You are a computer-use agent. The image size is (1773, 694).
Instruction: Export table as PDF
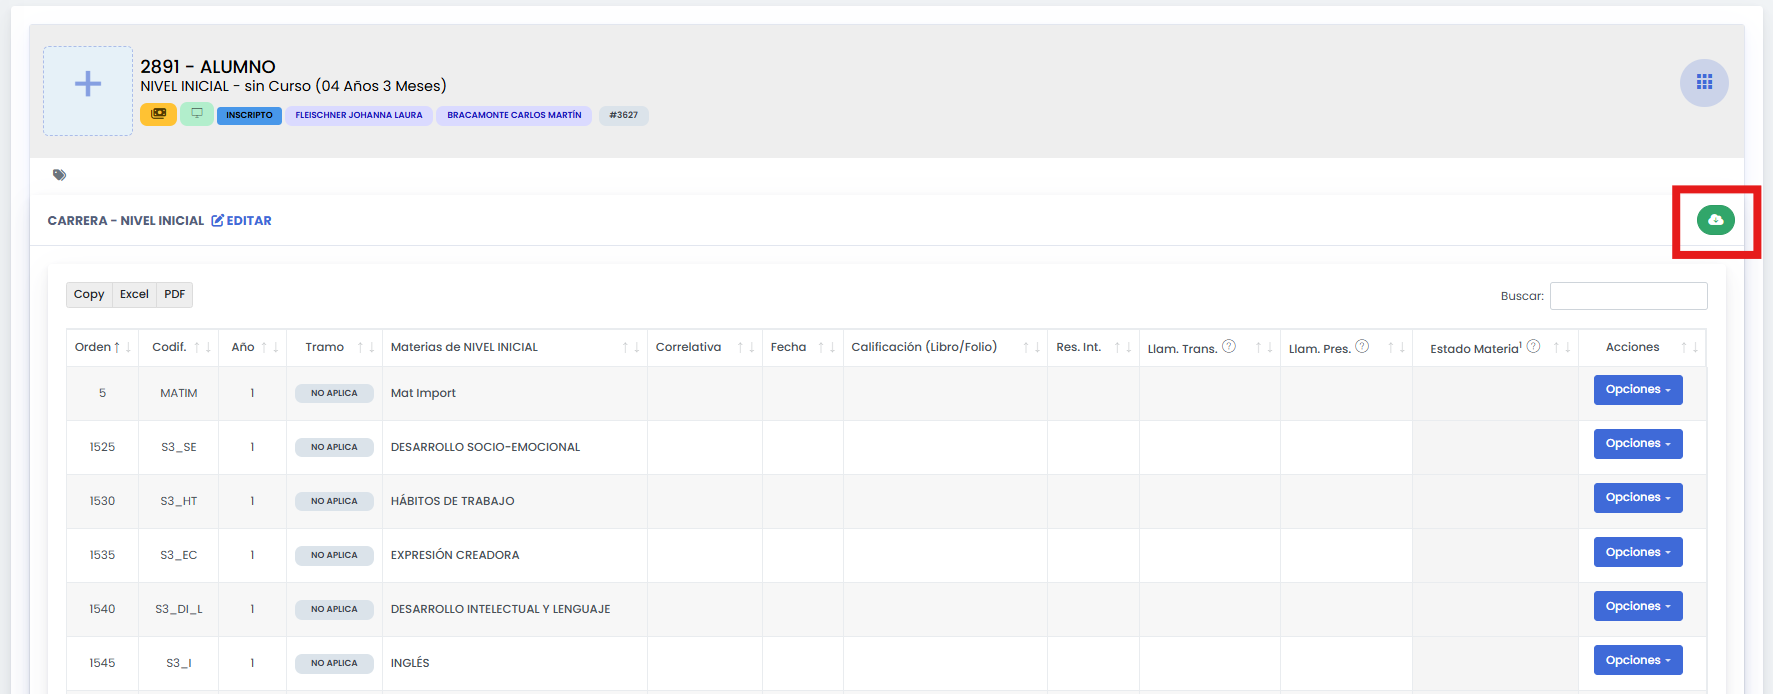point(175,294)
